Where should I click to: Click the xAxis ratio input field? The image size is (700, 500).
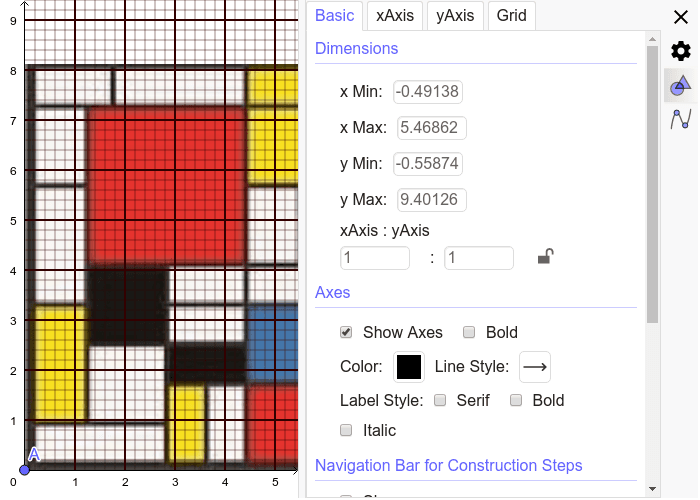click(x=375, y=258)
